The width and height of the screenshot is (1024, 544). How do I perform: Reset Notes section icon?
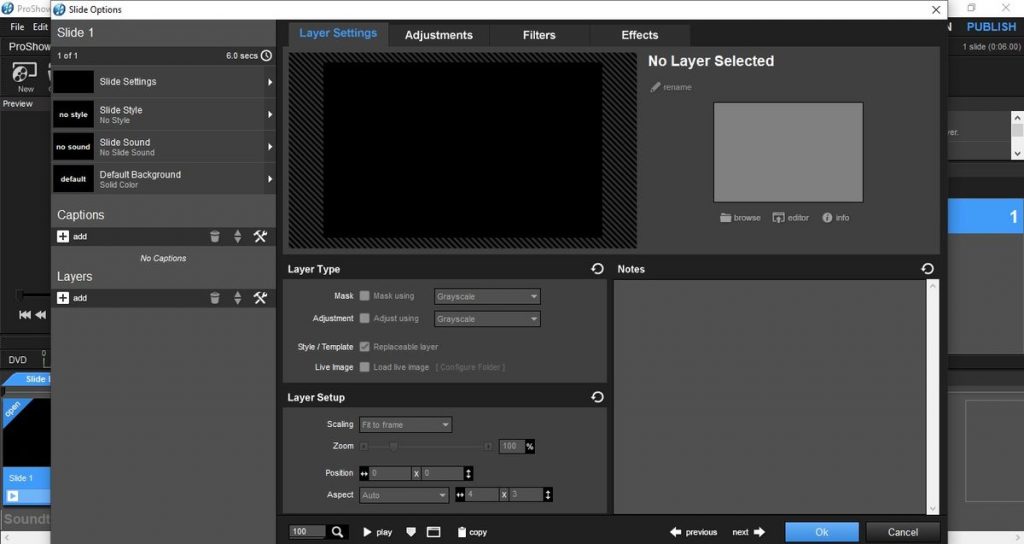tap(927, 268)
